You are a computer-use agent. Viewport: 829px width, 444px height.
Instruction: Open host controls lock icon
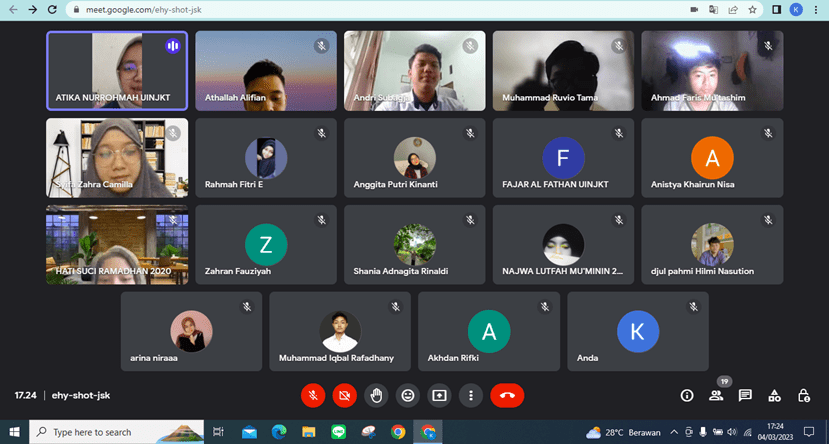(x=803, y=395)
